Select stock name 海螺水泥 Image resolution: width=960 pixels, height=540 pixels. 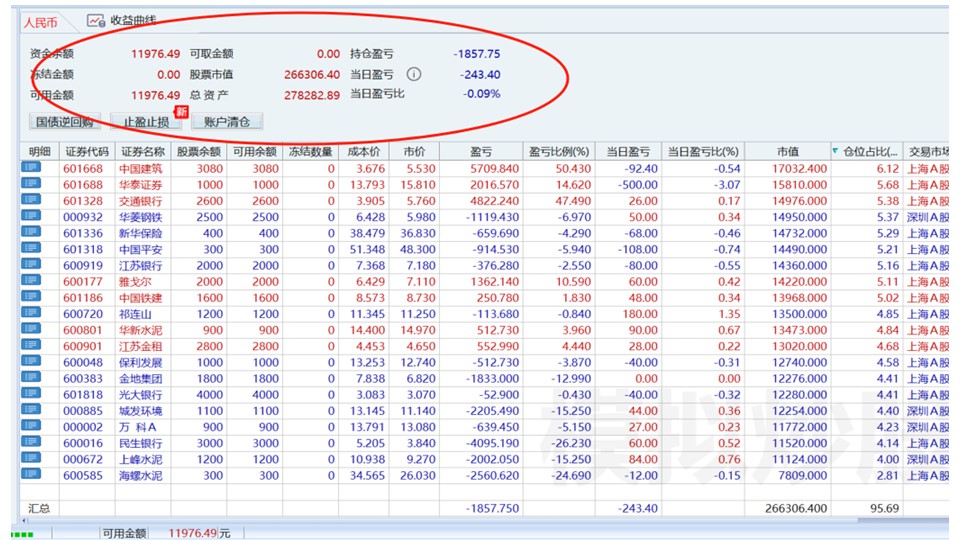point(140,475)
